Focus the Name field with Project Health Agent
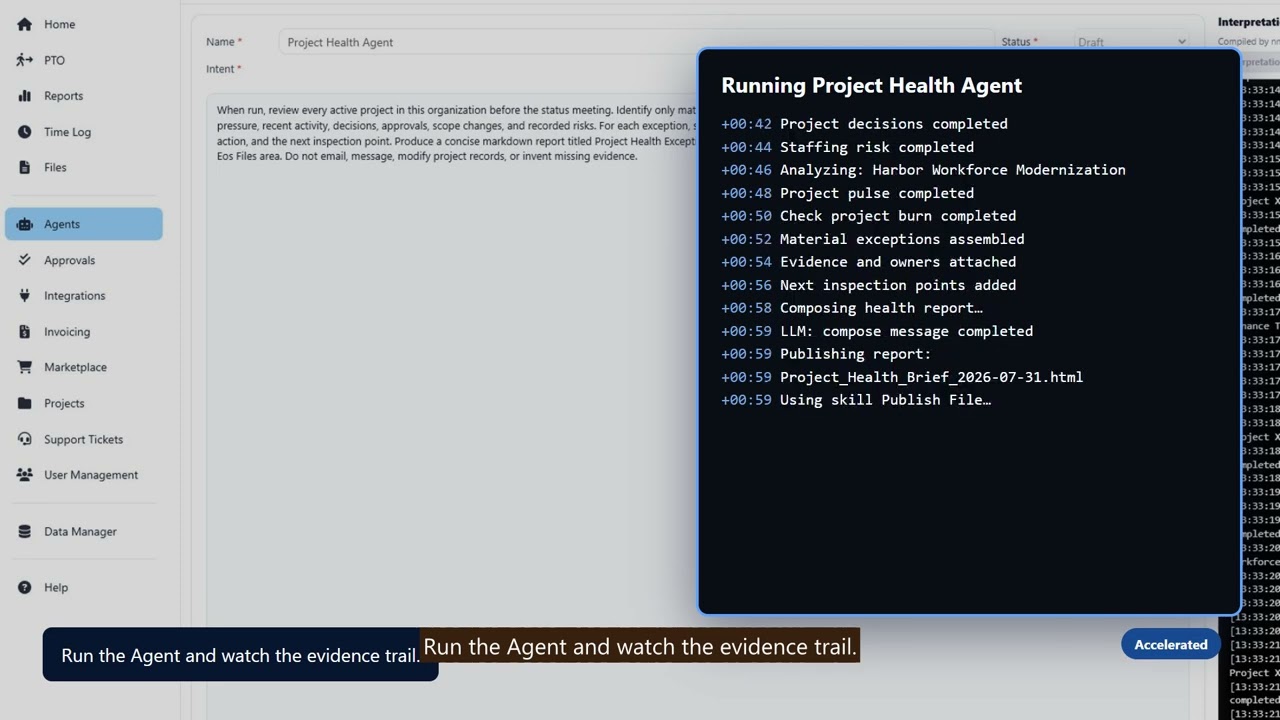 coord(637,42)
